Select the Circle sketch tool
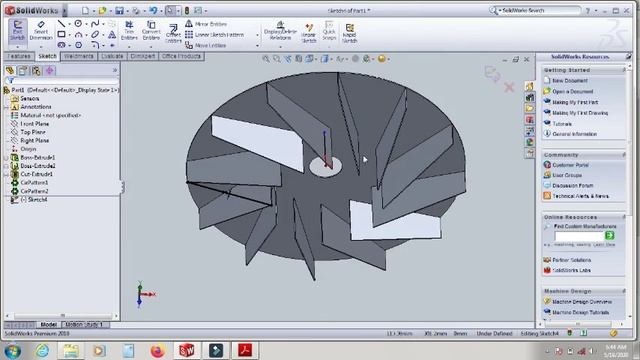Viewport: 640px width, 360px height. pyautogui.click(x=78, y=24)
